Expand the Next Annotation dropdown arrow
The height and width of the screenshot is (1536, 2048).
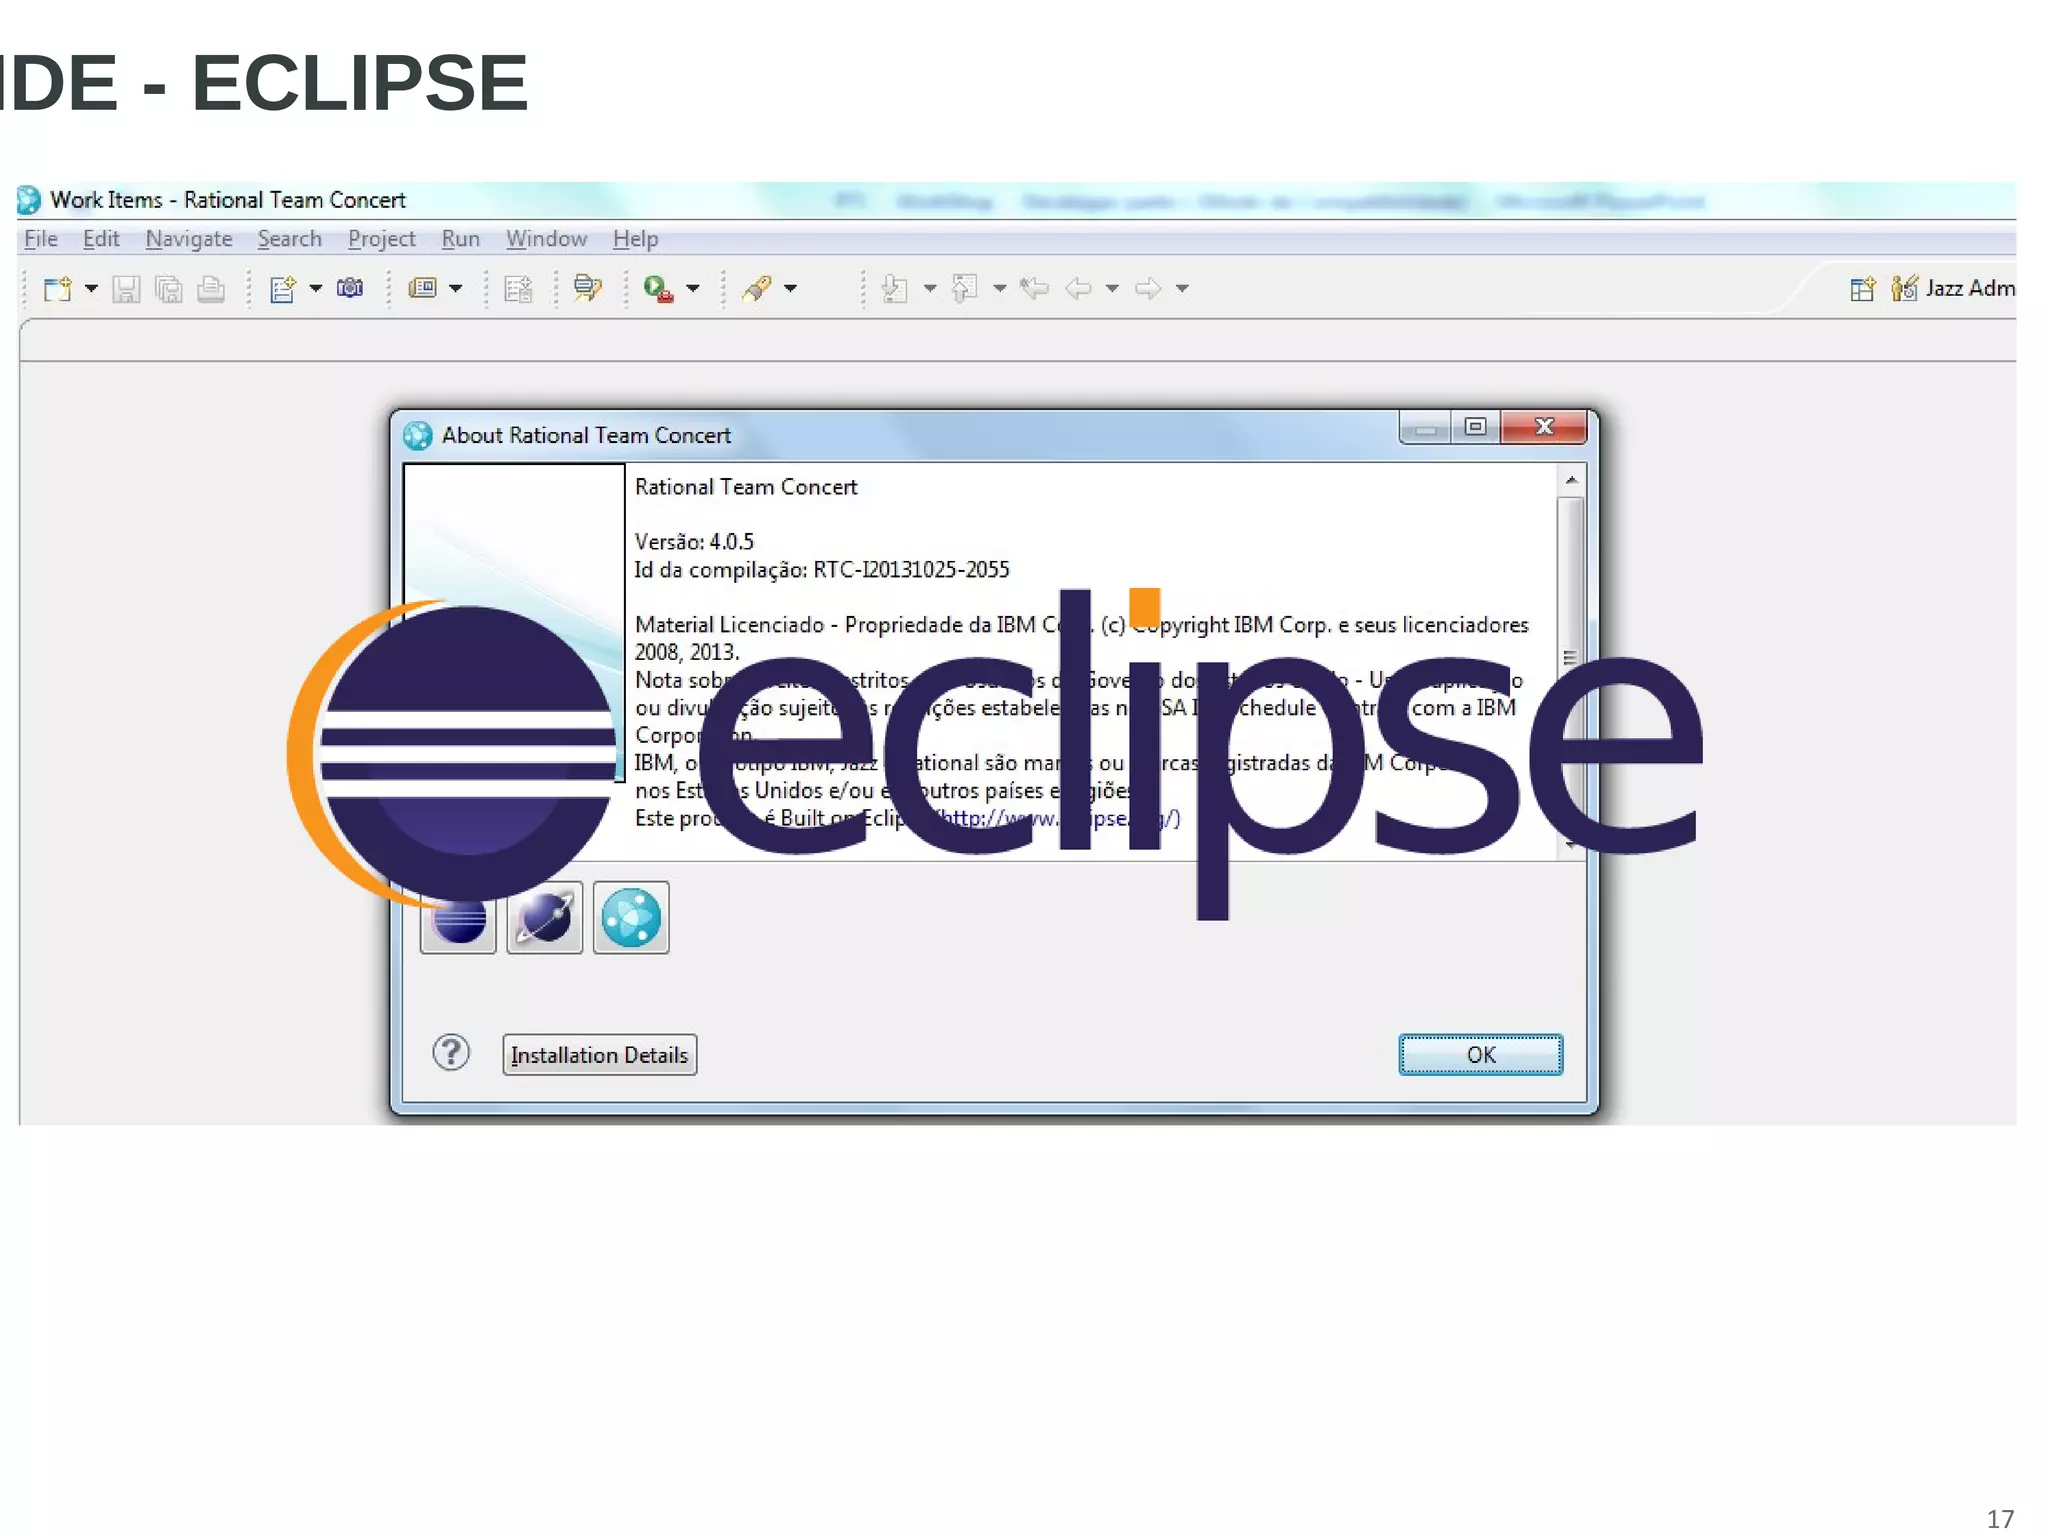pyautogui.click(x=930, y=289)
